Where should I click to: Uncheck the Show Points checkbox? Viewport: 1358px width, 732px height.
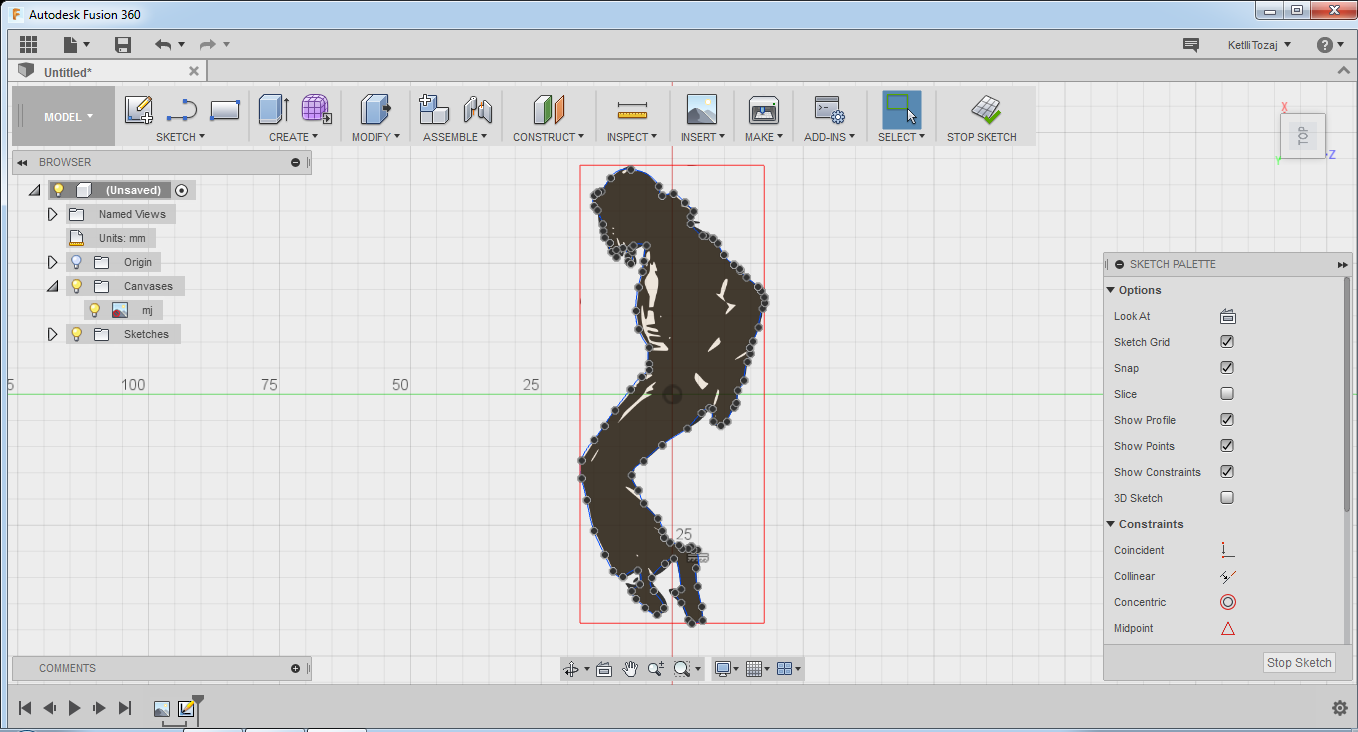click(1227, 446)
